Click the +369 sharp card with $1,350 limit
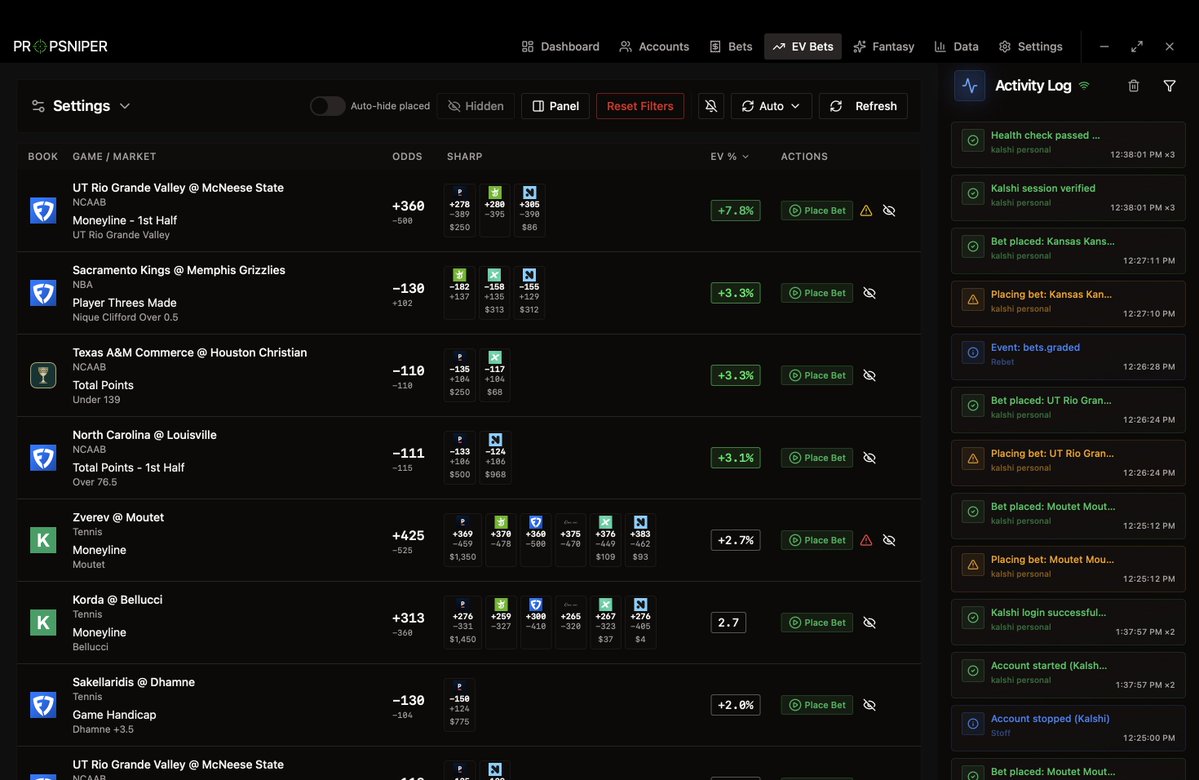Image resolution: width=1199 pixels, height=780 pixels. [x=463, y=541]
